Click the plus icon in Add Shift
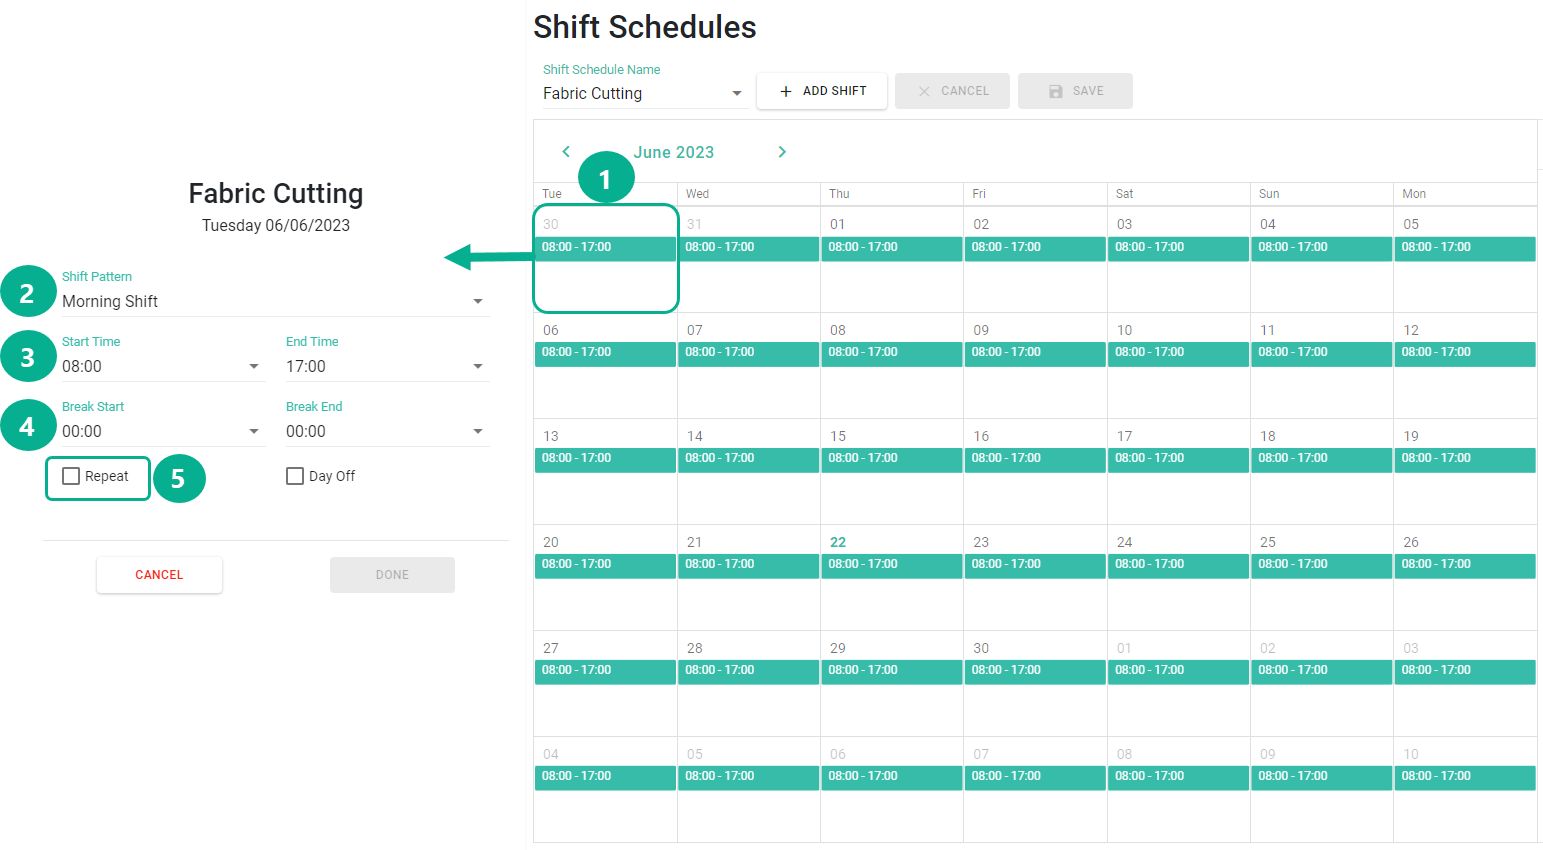Image resolution: width=1543 pixels, height=850 pixels. pyautogui.click(x=786, y=91)
